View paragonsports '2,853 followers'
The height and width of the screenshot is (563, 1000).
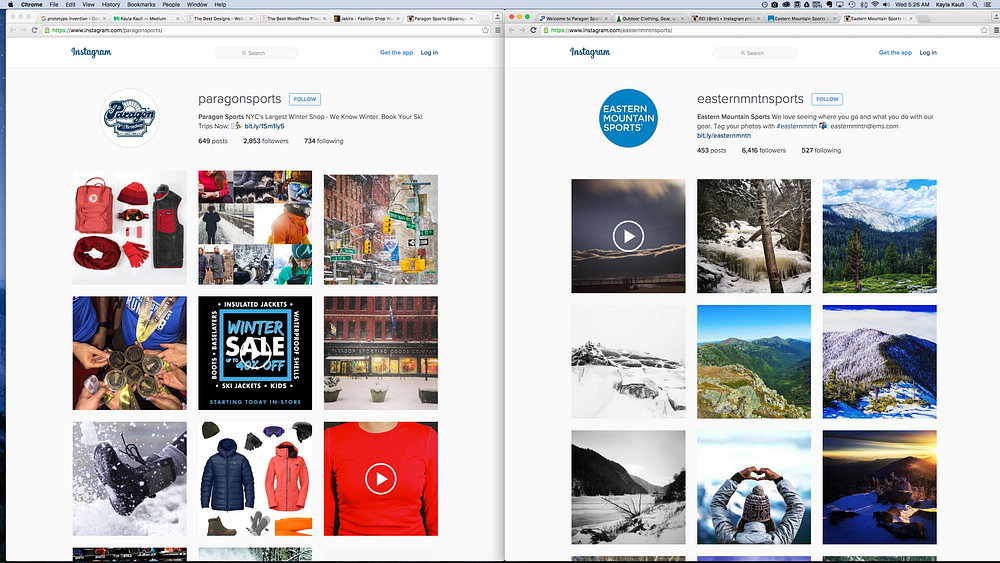(x=266, y=141)
